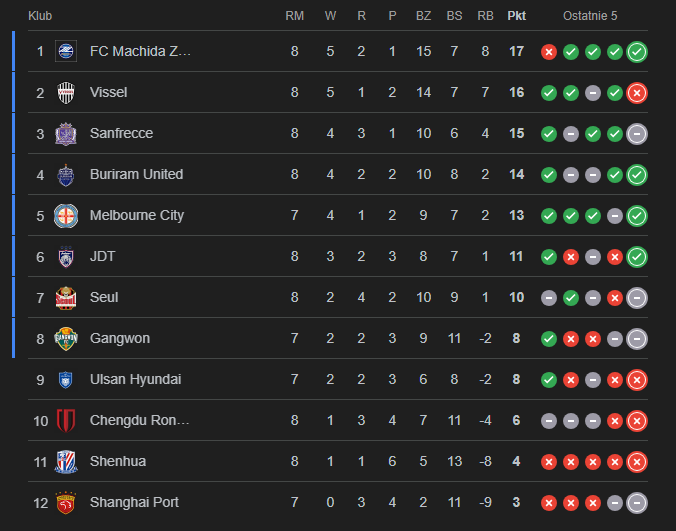Click the Shenhua club crest icon
Screen dimensions: 676x531
tap(67, 461)
